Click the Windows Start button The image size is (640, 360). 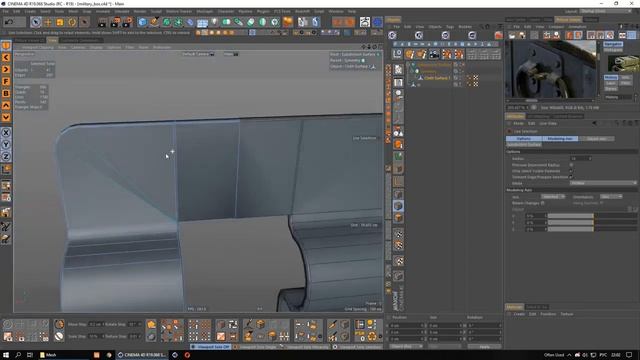(6, 355)
